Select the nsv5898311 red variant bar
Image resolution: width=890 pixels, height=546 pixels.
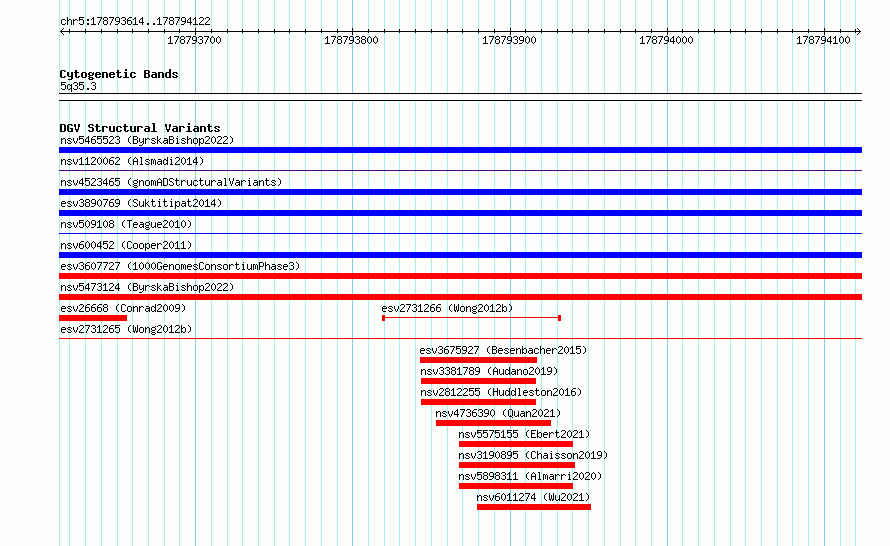pyautogui.click(x=516, y=486)
